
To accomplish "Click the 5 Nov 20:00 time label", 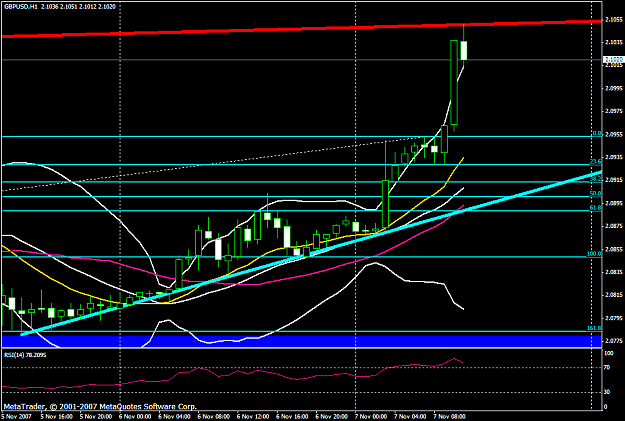I will point(96,417).
